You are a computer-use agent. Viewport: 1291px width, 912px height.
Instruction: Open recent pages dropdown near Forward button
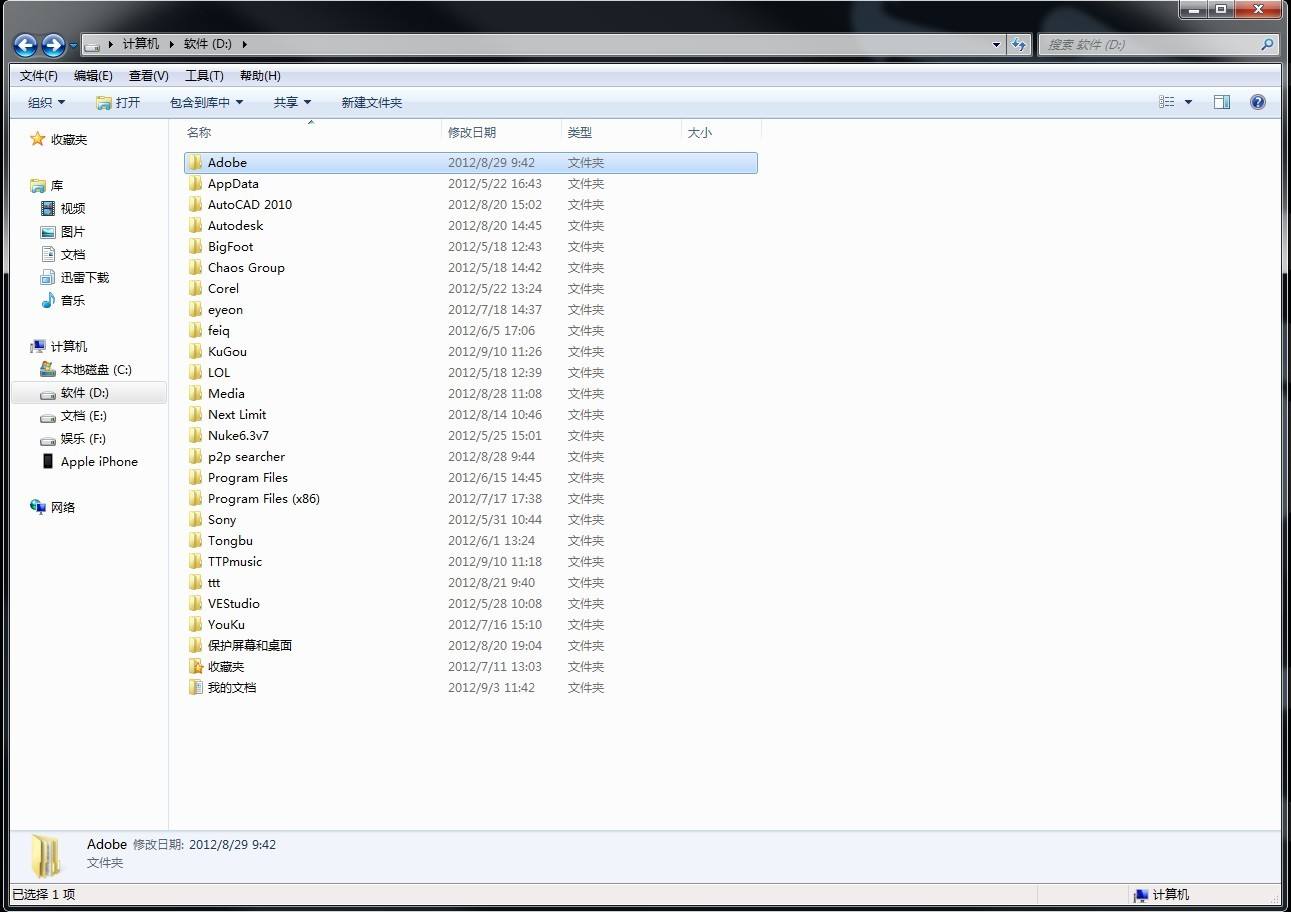pyautogui.click(x=73, y=45)
